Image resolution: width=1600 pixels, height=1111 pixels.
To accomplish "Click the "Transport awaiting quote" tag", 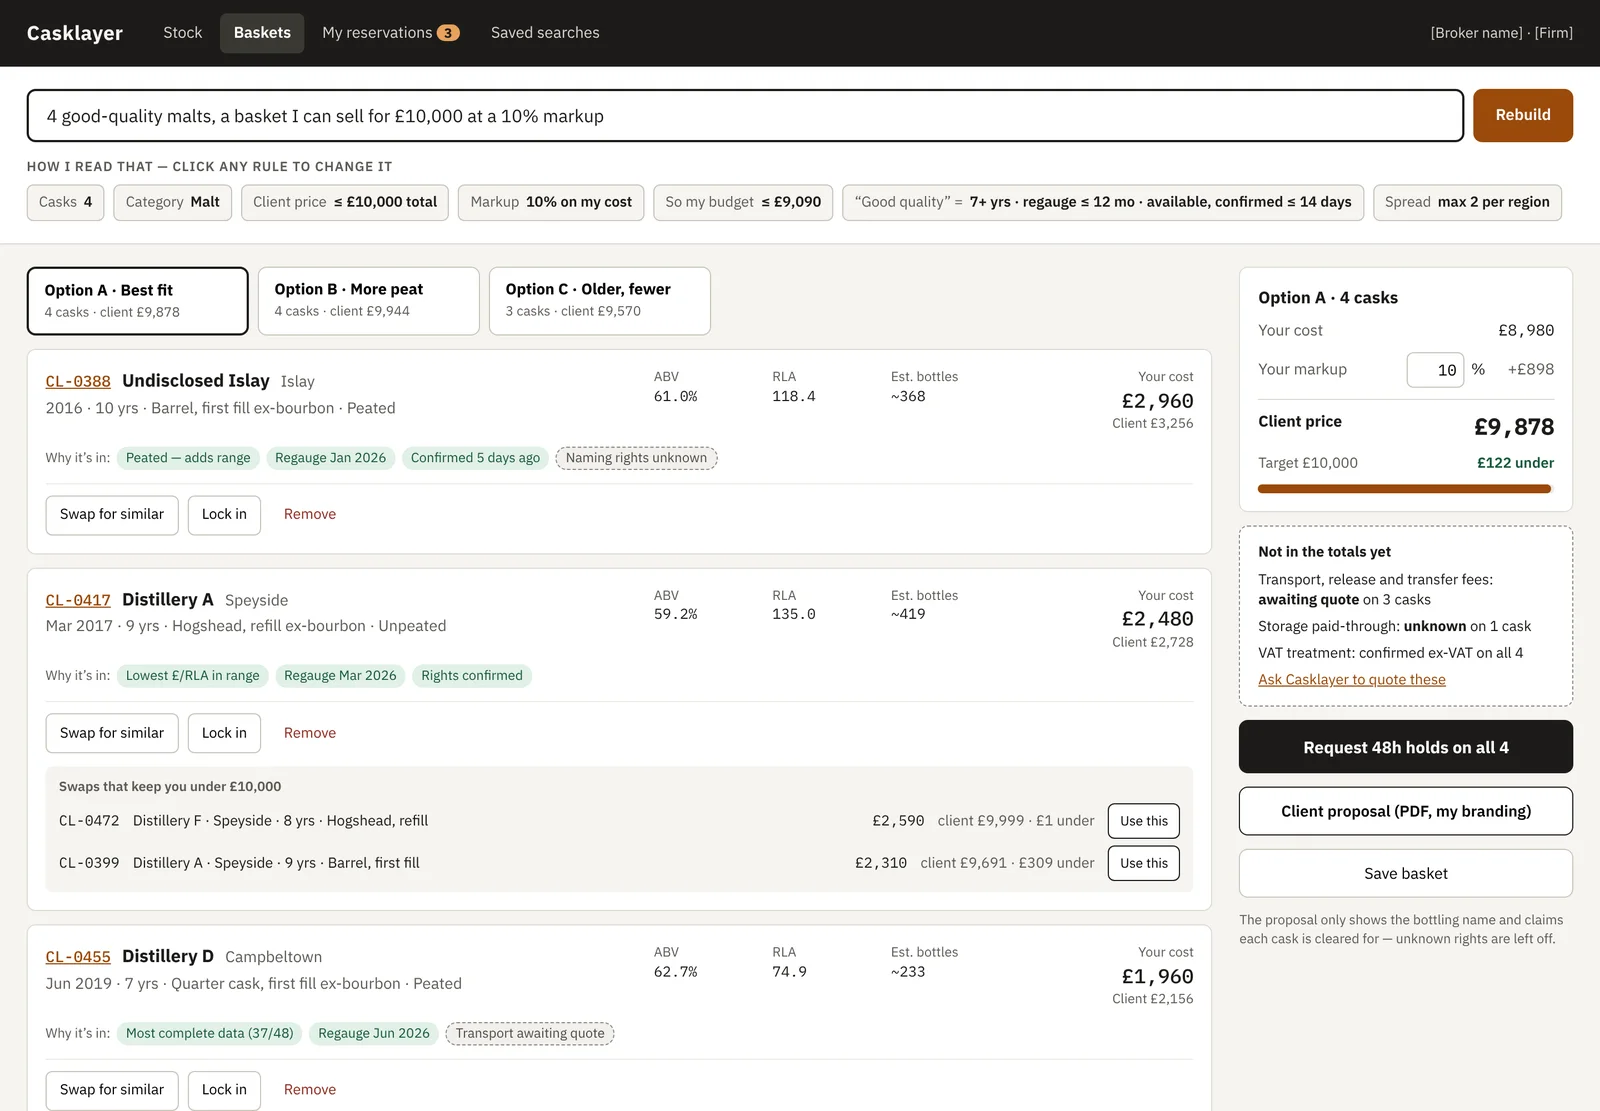I will [530, 1033].
